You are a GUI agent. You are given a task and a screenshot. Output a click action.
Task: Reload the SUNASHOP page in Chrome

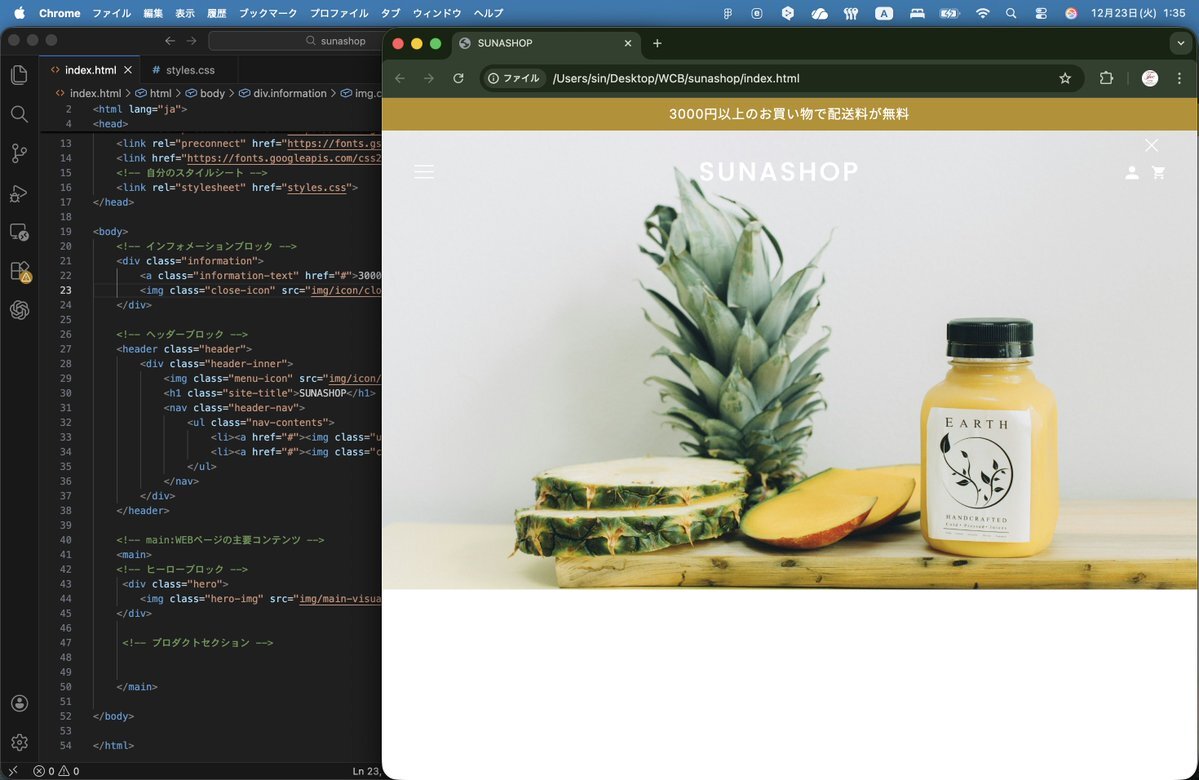[458, 78]
